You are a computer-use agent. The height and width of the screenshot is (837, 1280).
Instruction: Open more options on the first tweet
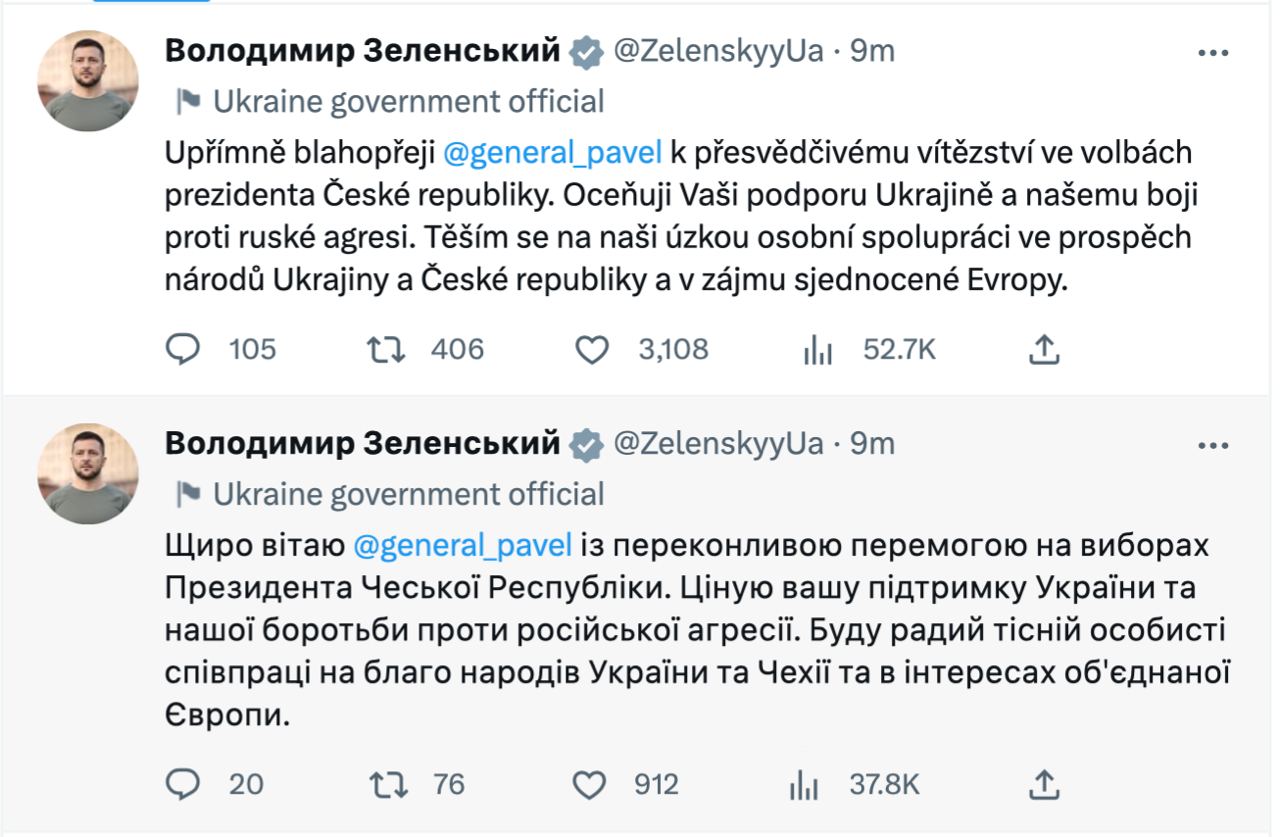tap(1213, 53)
